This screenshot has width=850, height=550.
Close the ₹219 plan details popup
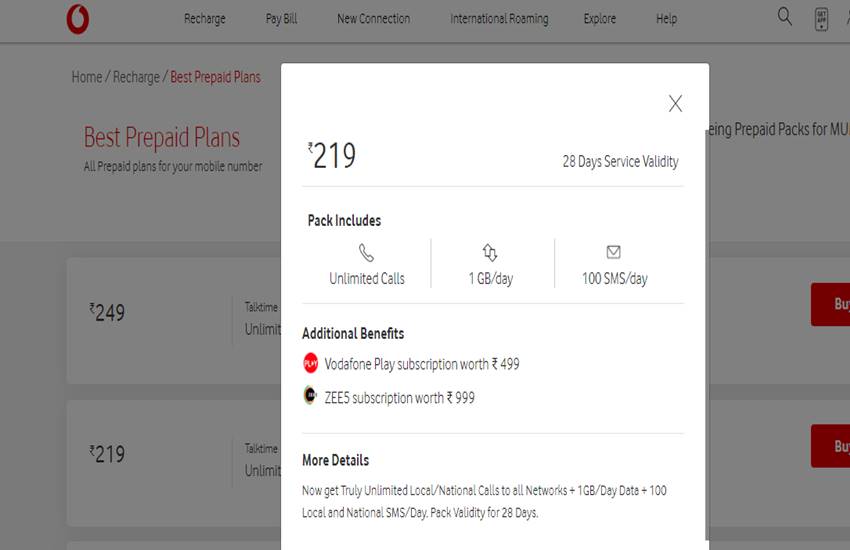click(x=675, y=104)
